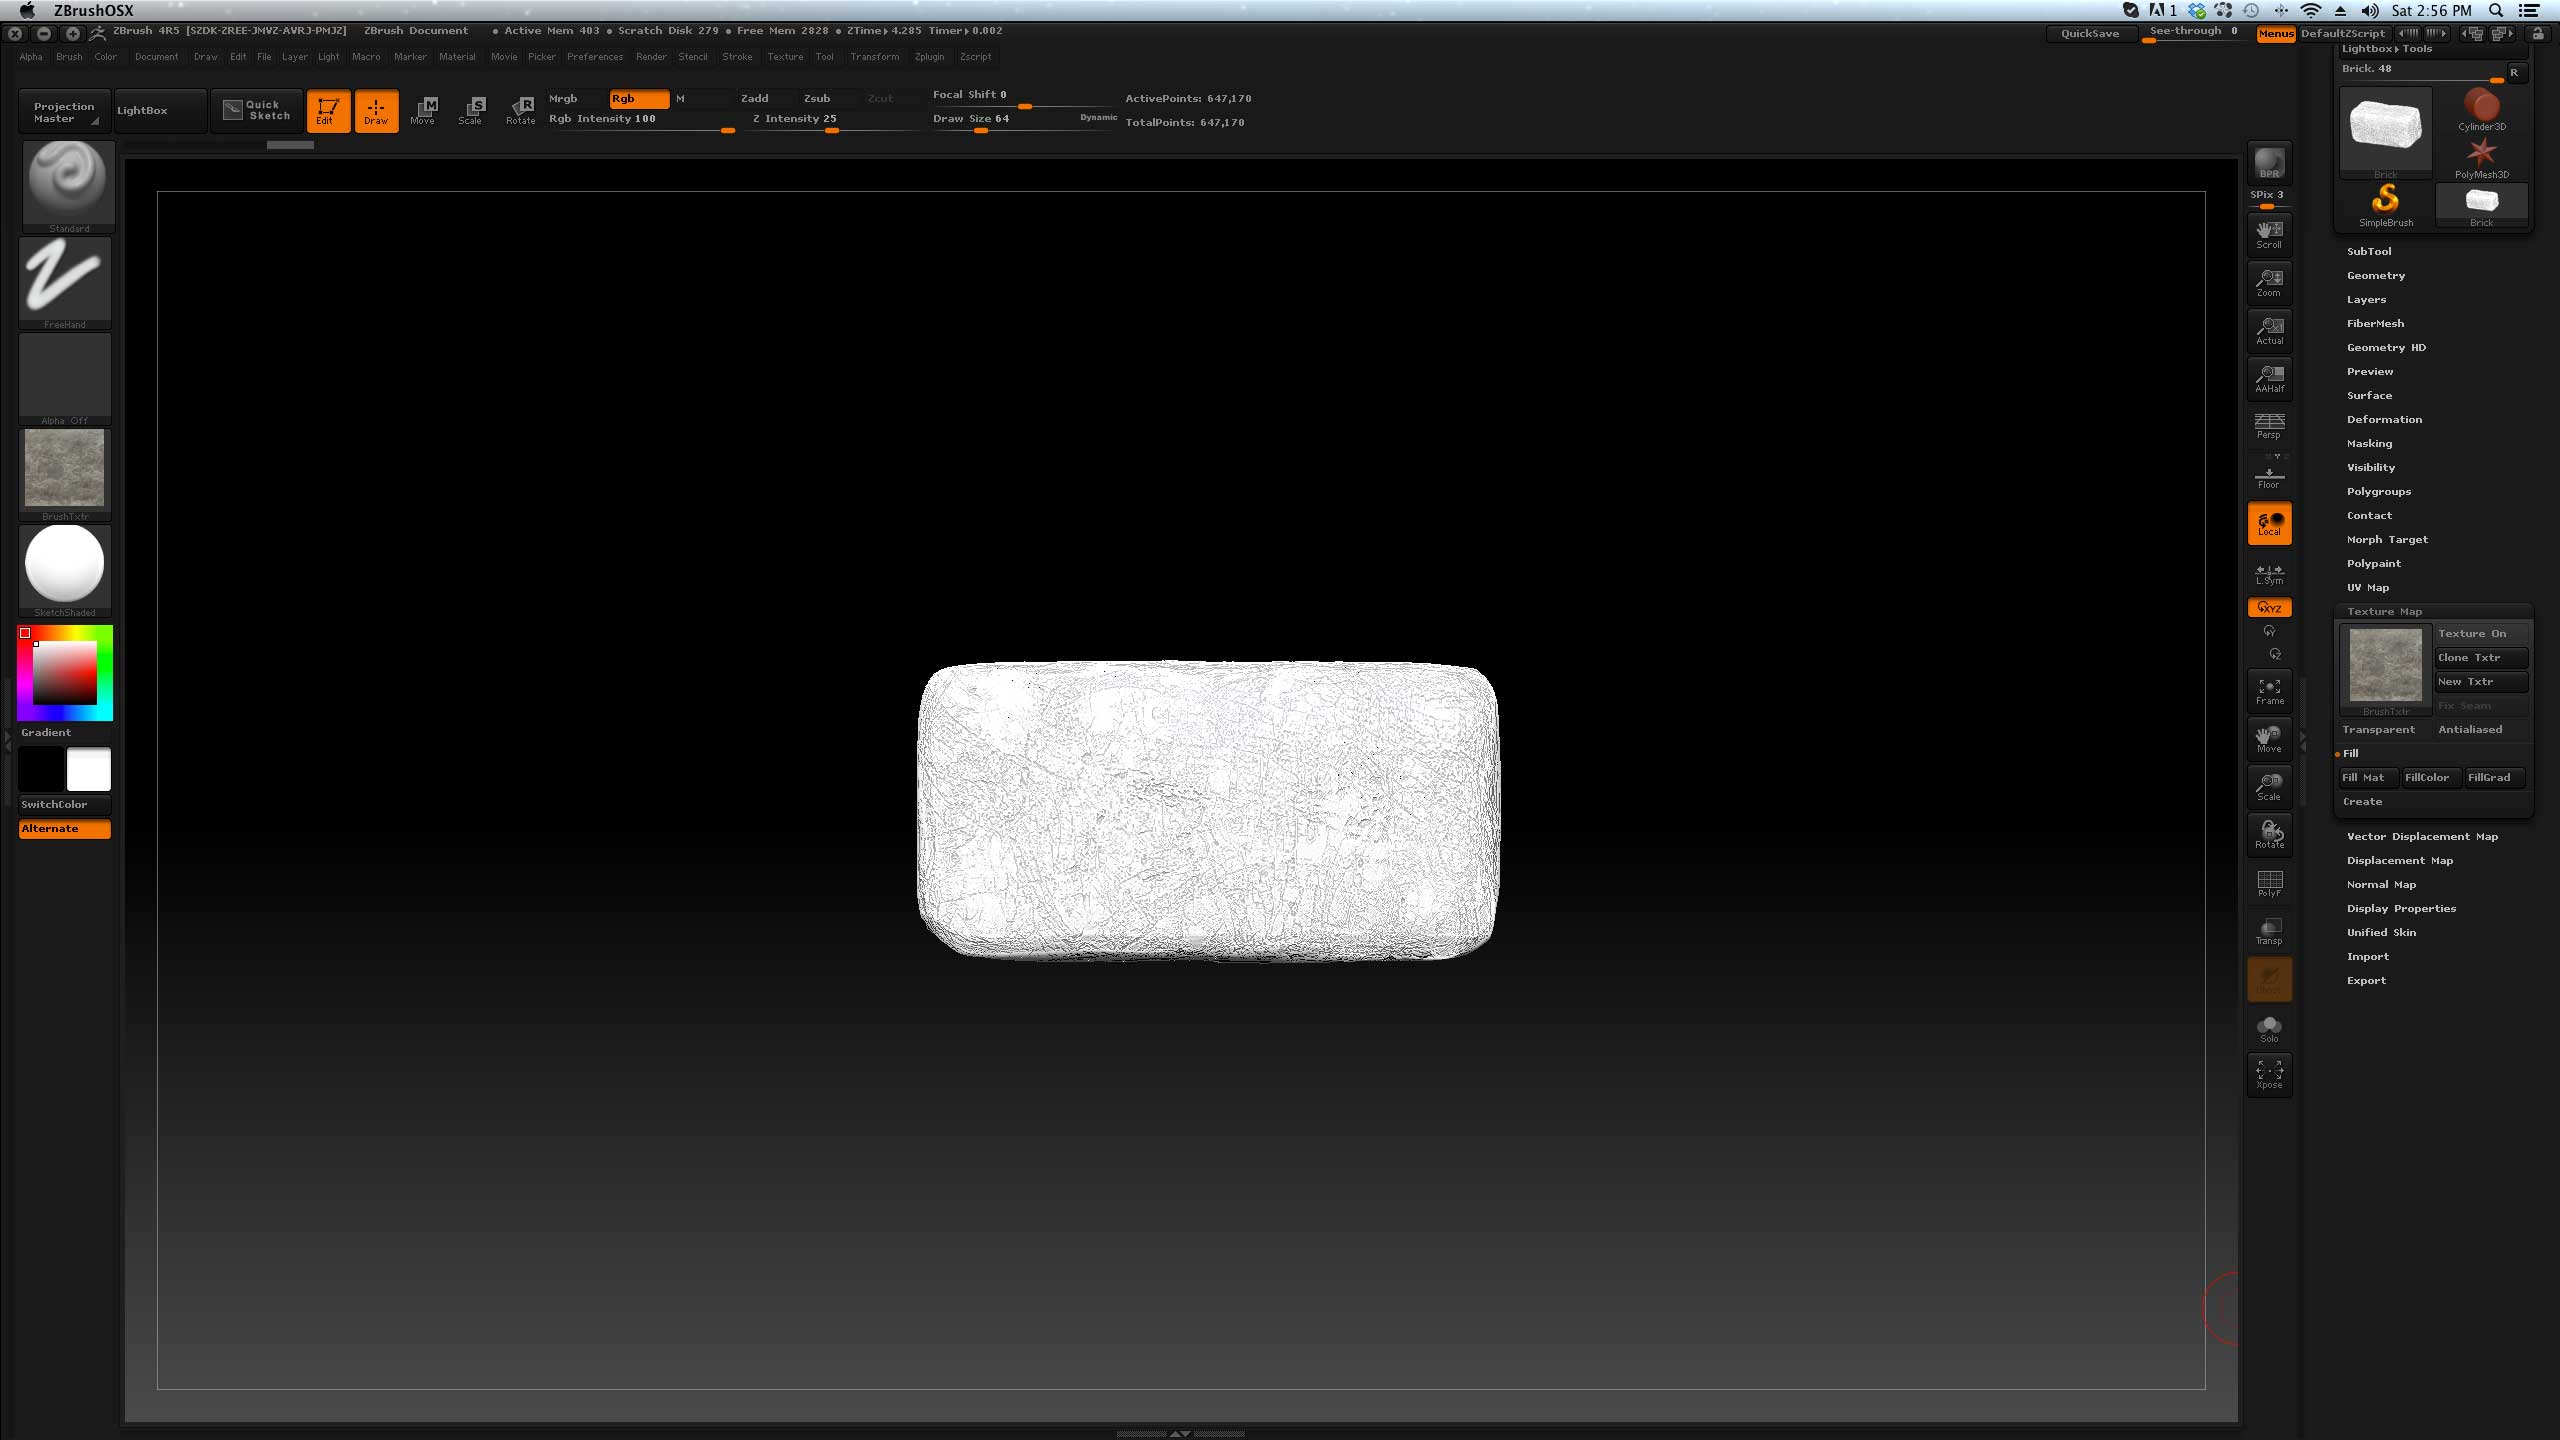Toggle the Floor grid
The width and height of the screenshot is (2560, 1440).
pos(2269,475)
